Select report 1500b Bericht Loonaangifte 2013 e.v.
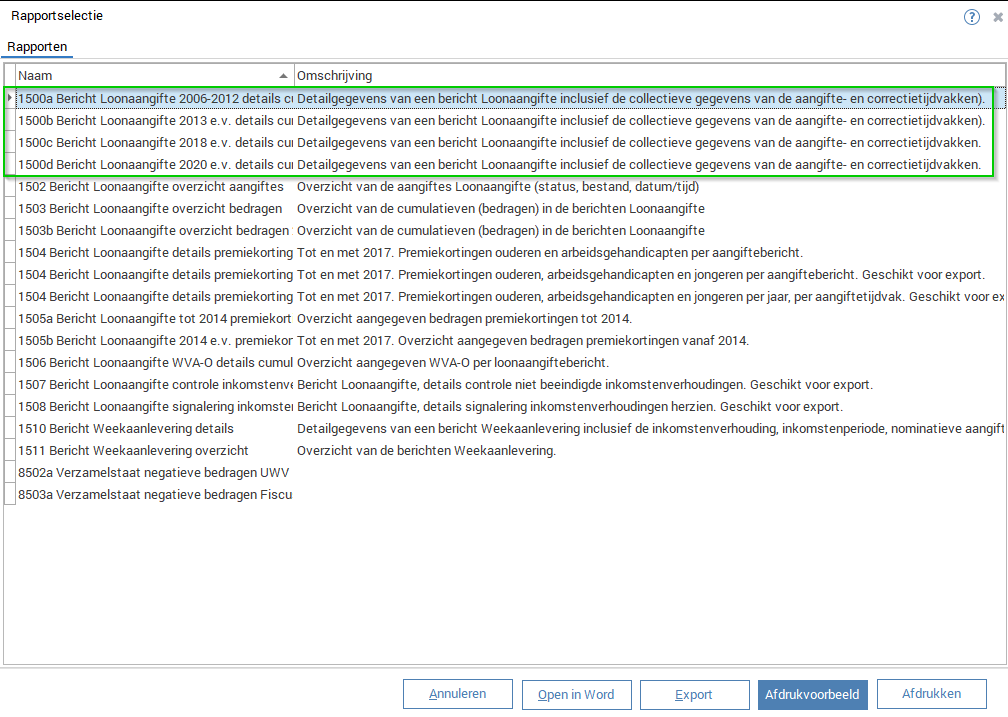Screen dimensions: 1008x717 (x=155, y=120)
